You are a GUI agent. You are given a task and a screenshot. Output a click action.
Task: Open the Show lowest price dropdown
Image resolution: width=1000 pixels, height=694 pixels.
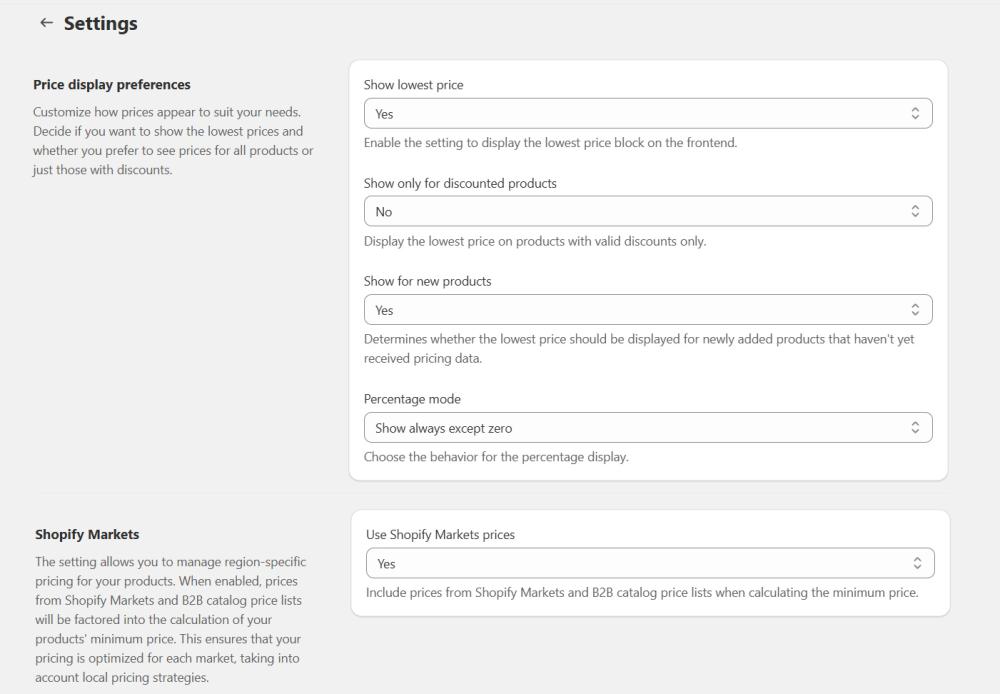click(x=648, y=113)
